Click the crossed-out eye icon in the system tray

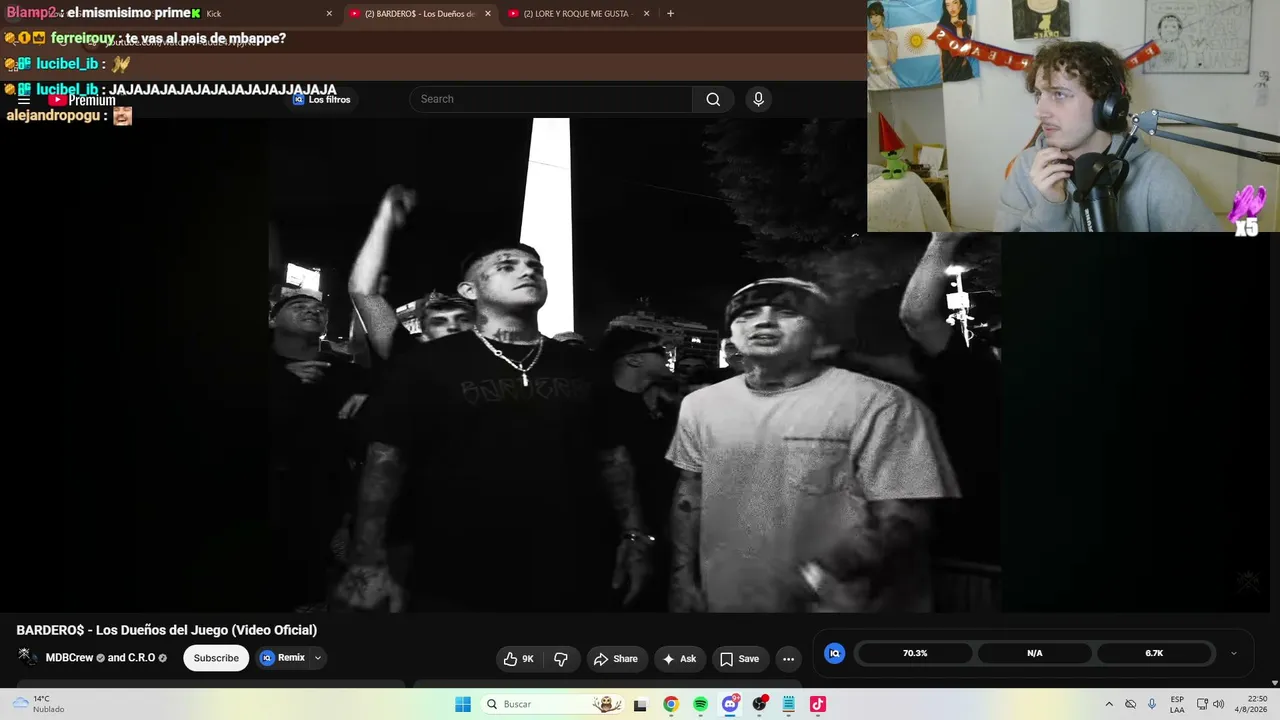point(1131,704)
